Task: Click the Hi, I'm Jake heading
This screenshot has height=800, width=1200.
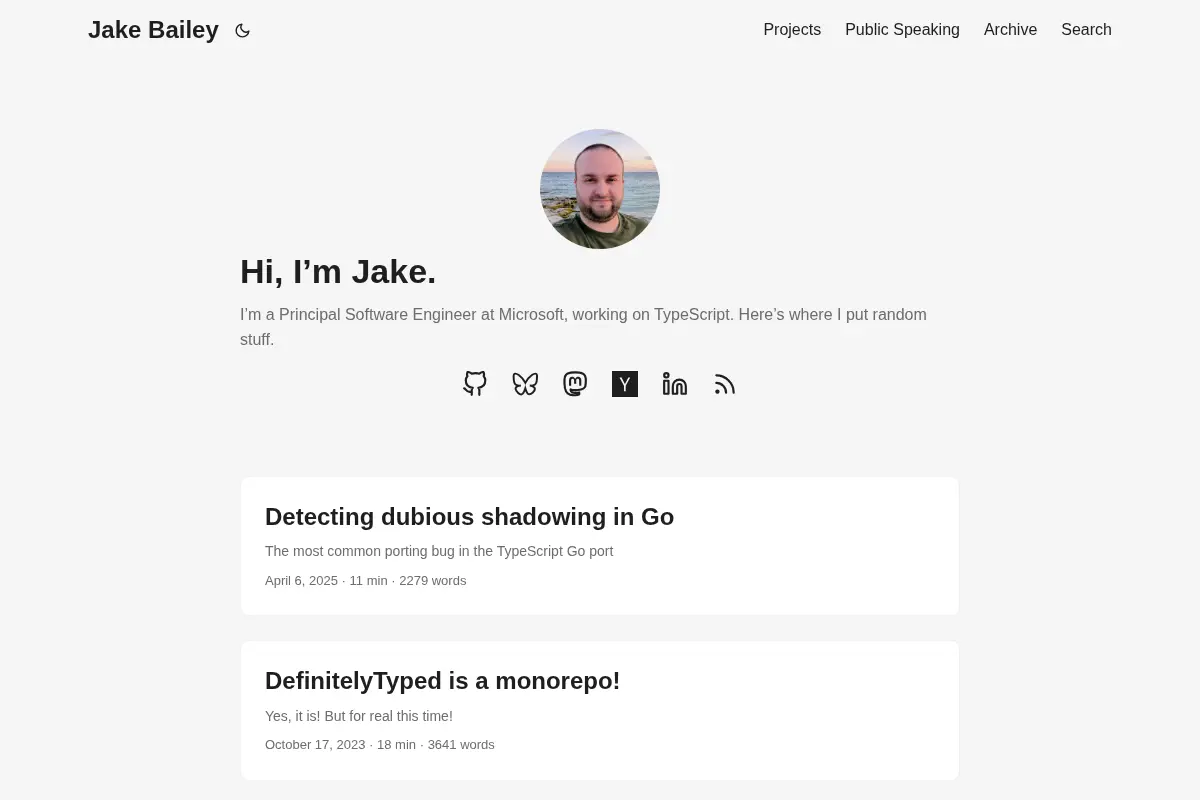Action: tap(338, 272)
